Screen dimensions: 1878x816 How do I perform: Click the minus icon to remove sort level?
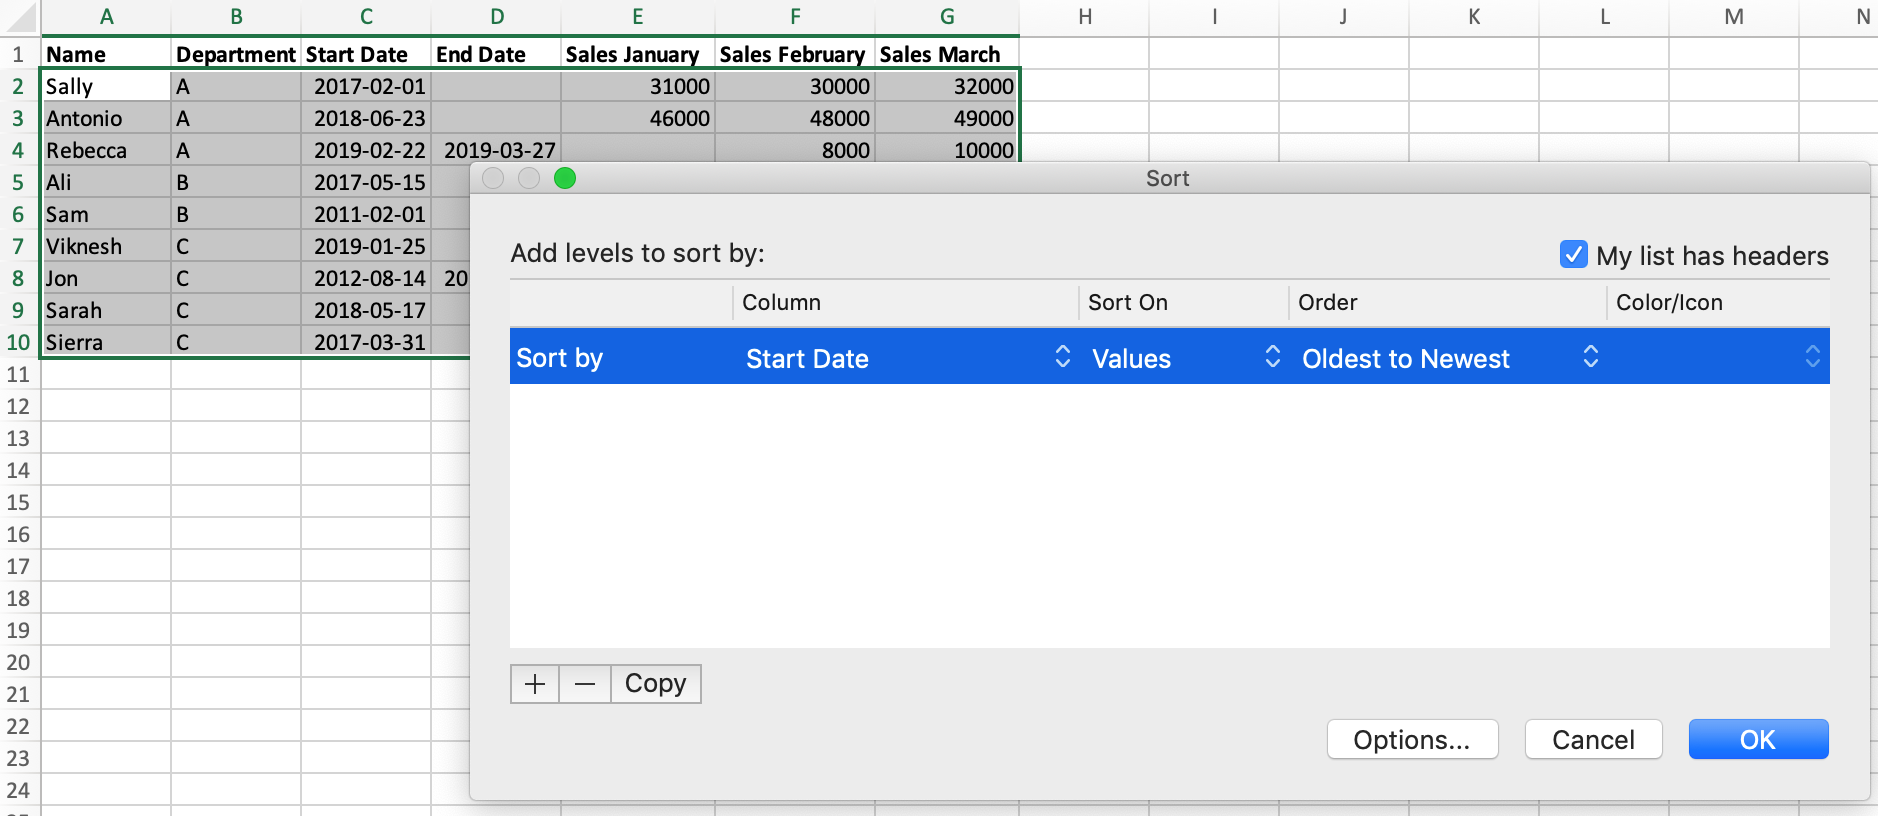click(585, 684)
